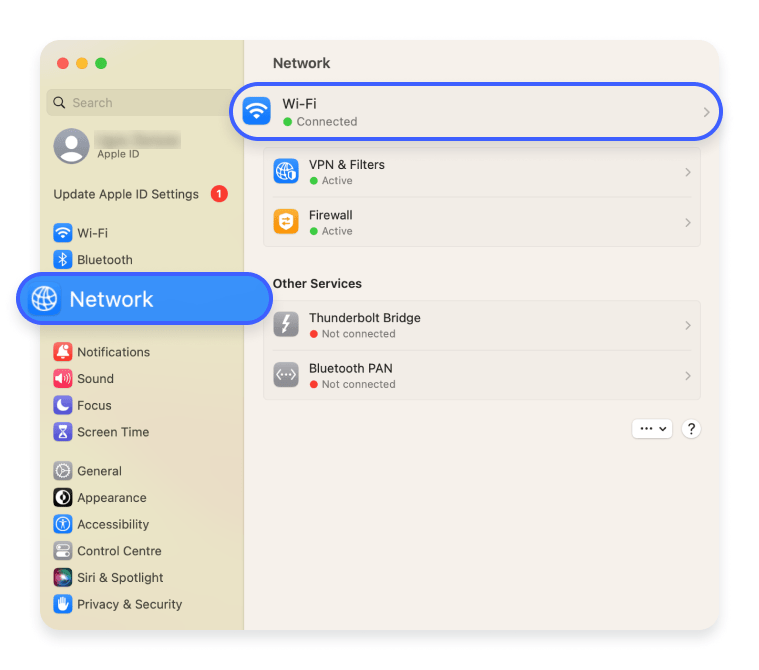
Task: Open the Thunderbolt Bridge chevron
Action: pyautogui.click(x=688, y=325)
